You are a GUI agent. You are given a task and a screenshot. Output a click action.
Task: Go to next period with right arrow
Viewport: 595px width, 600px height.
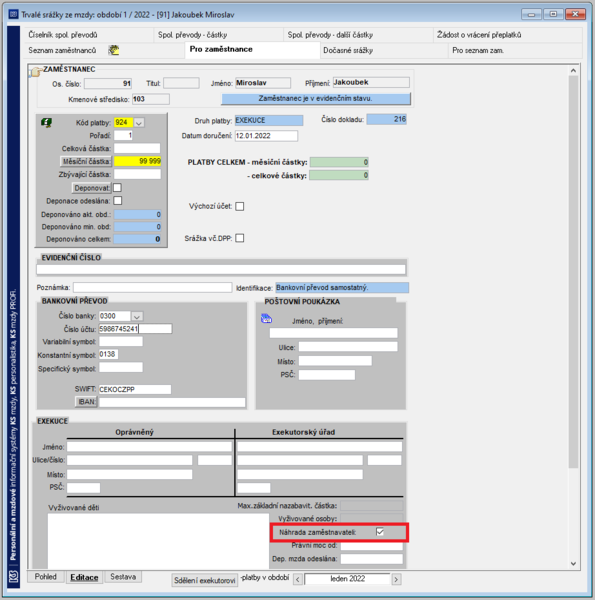click(396, 579)
